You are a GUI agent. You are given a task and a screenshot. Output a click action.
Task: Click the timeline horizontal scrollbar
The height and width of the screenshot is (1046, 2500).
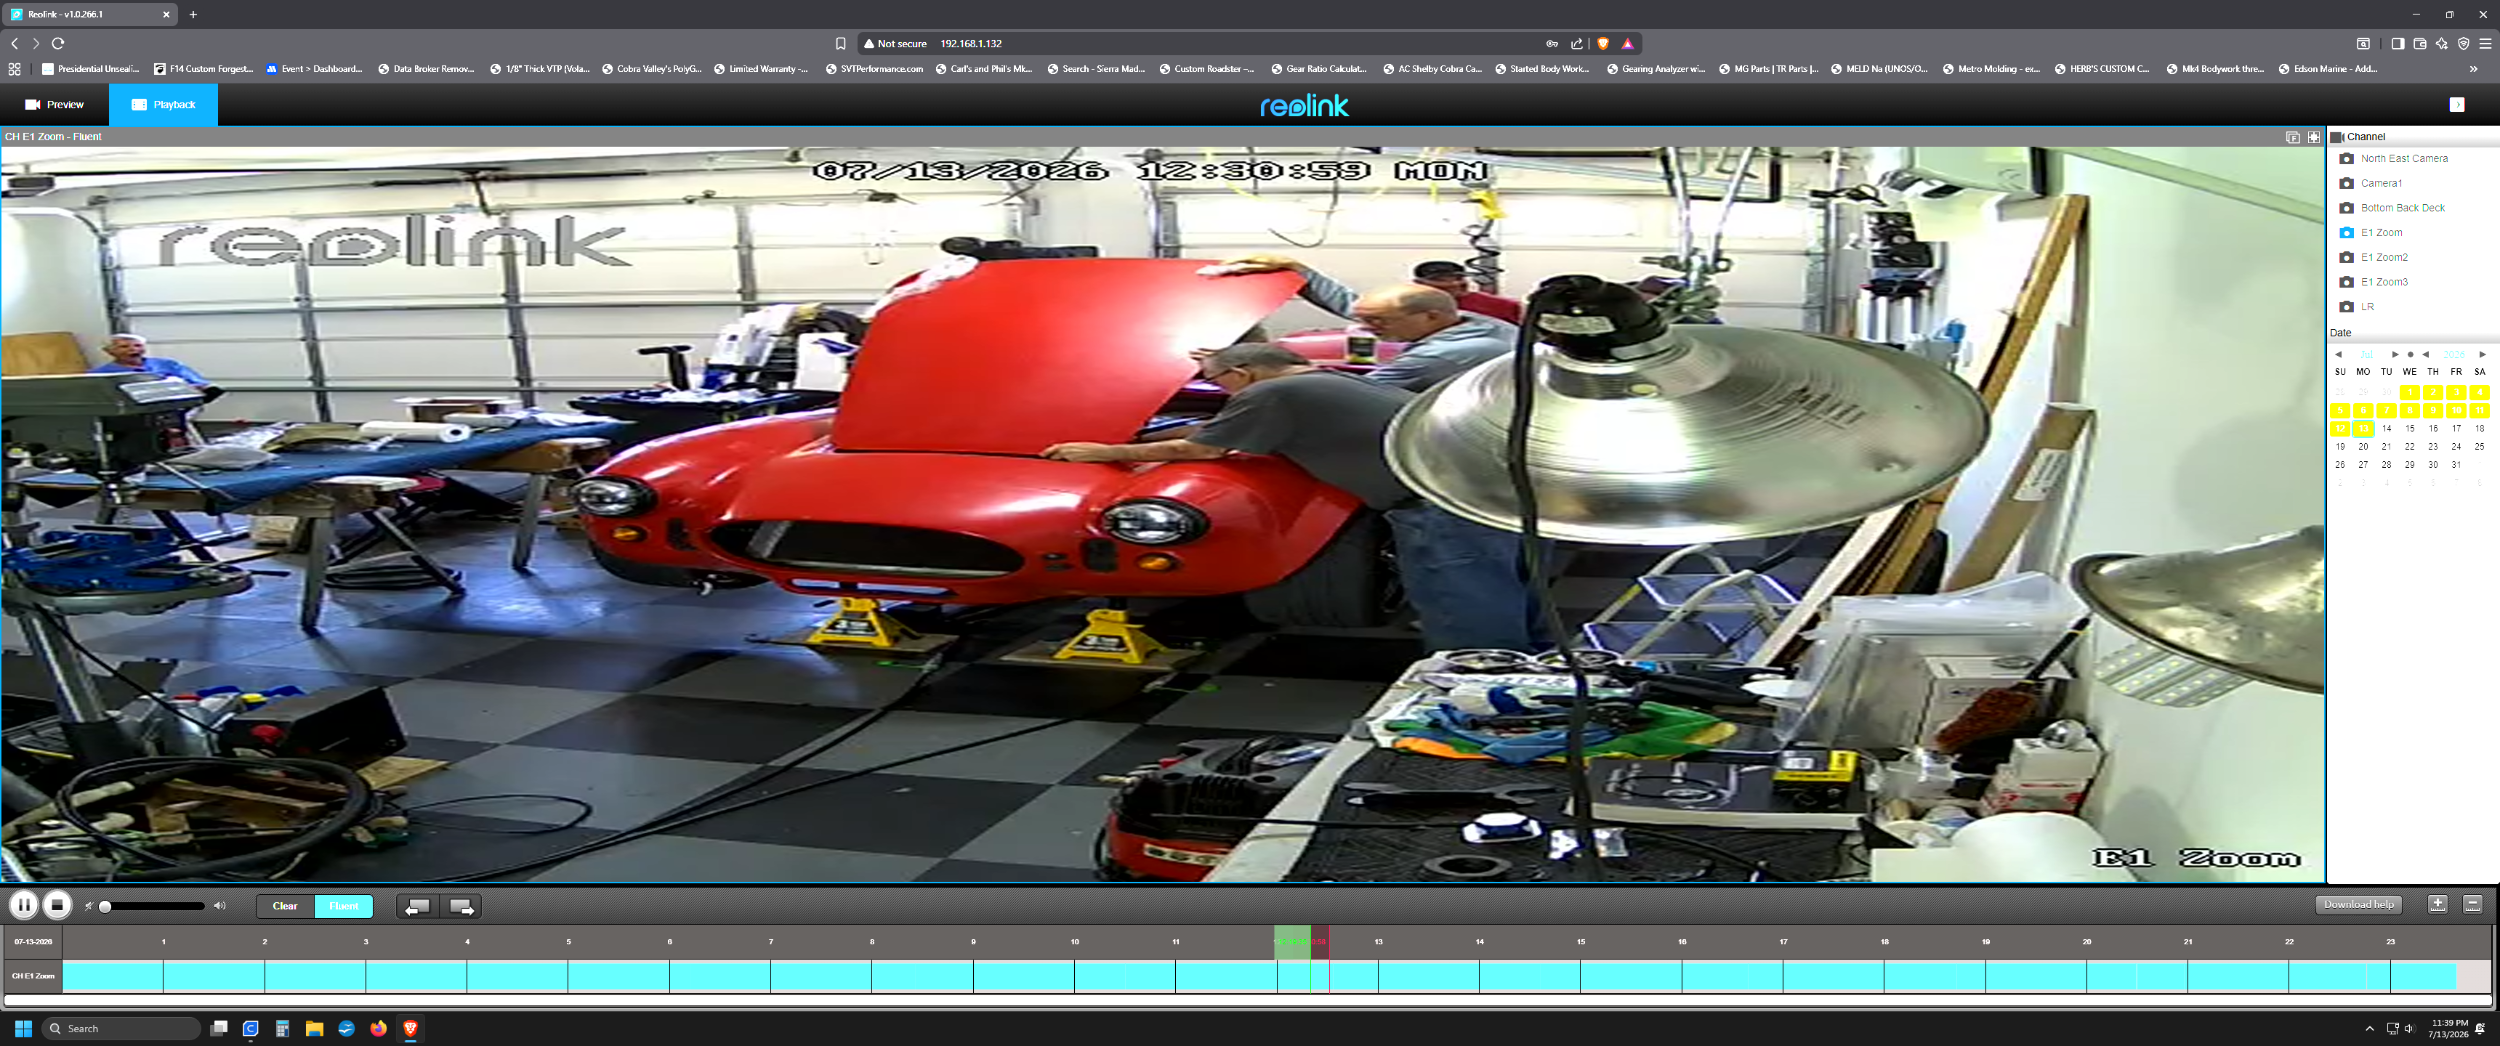1248,1000
